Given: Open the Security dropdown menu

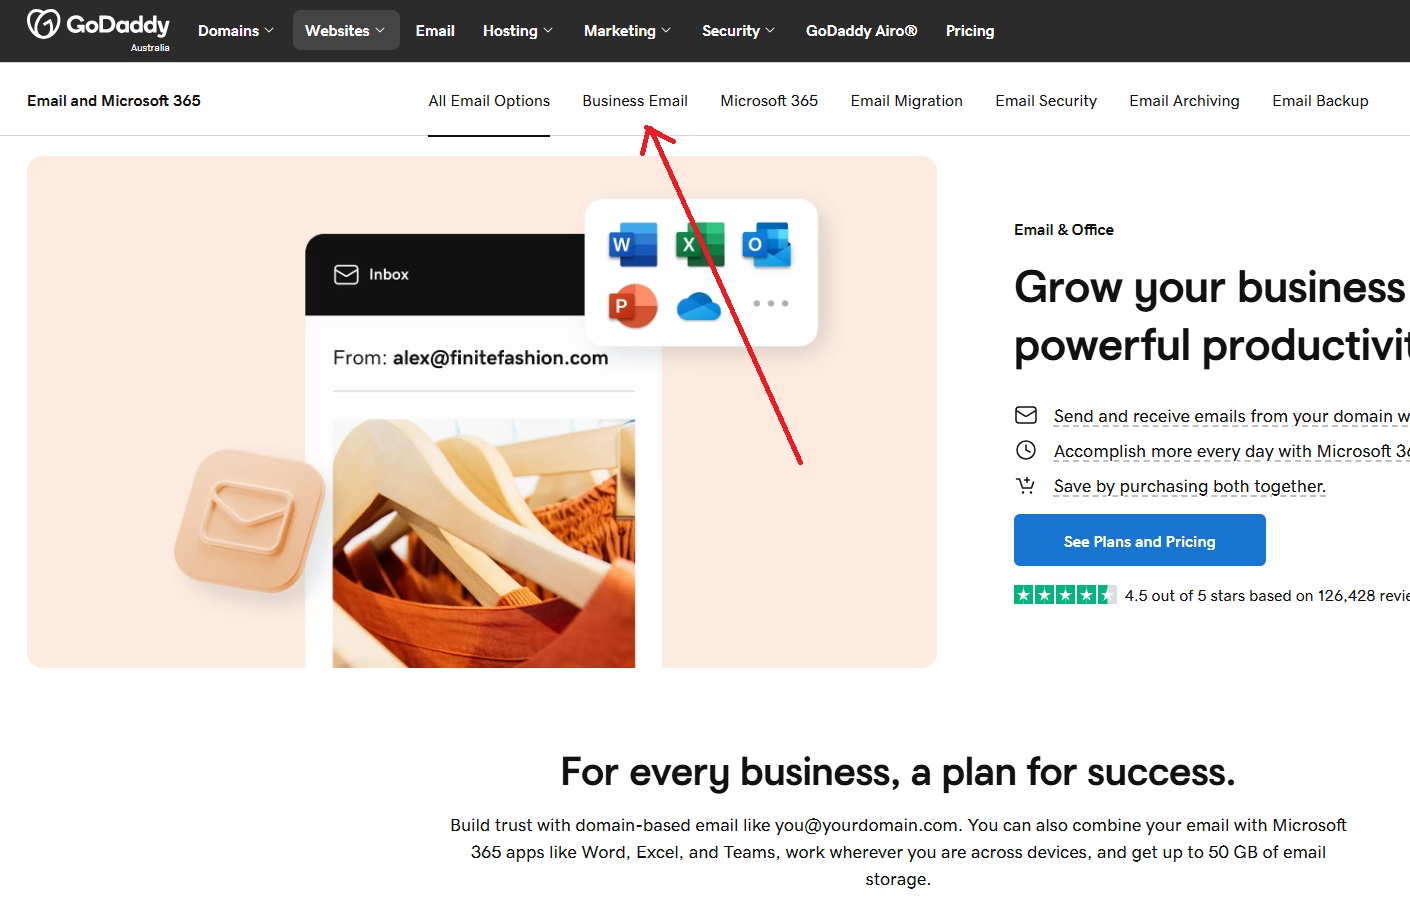Looking at the screenshot, I should [x=739, y=31].
